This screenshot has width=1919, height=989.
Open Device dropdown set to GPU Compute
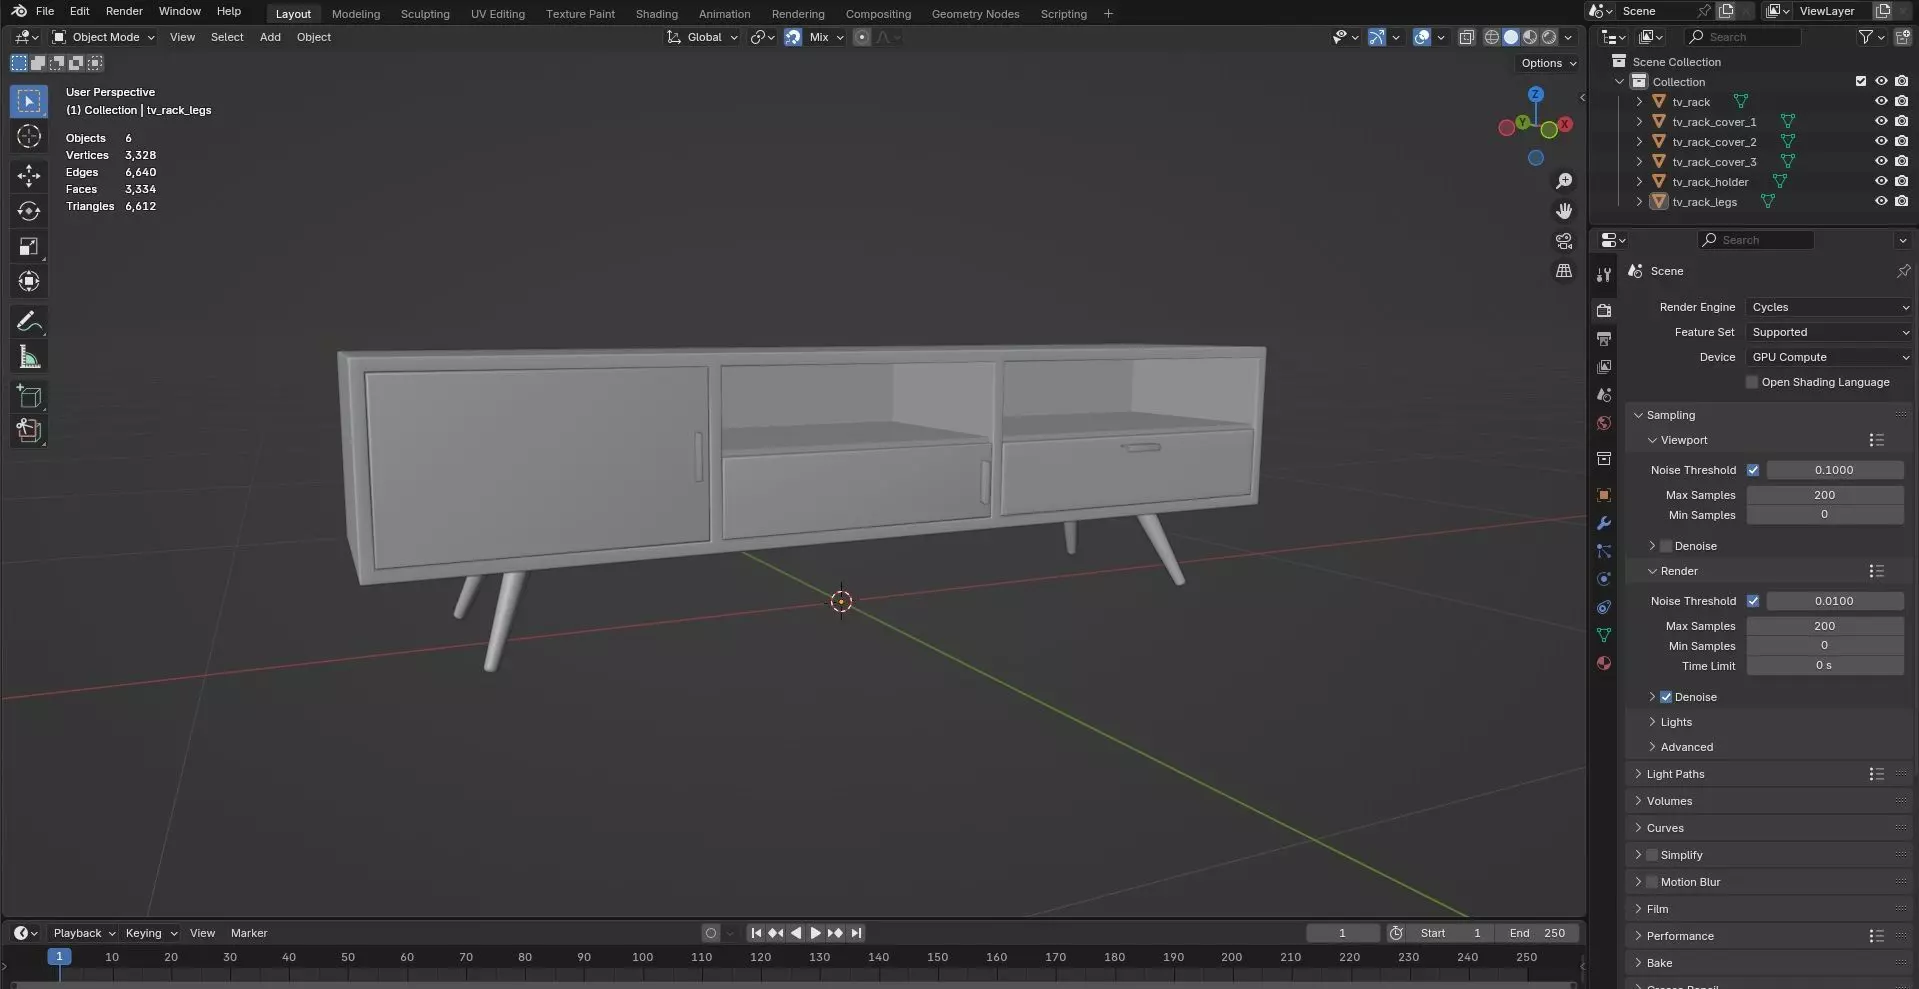1830,357
